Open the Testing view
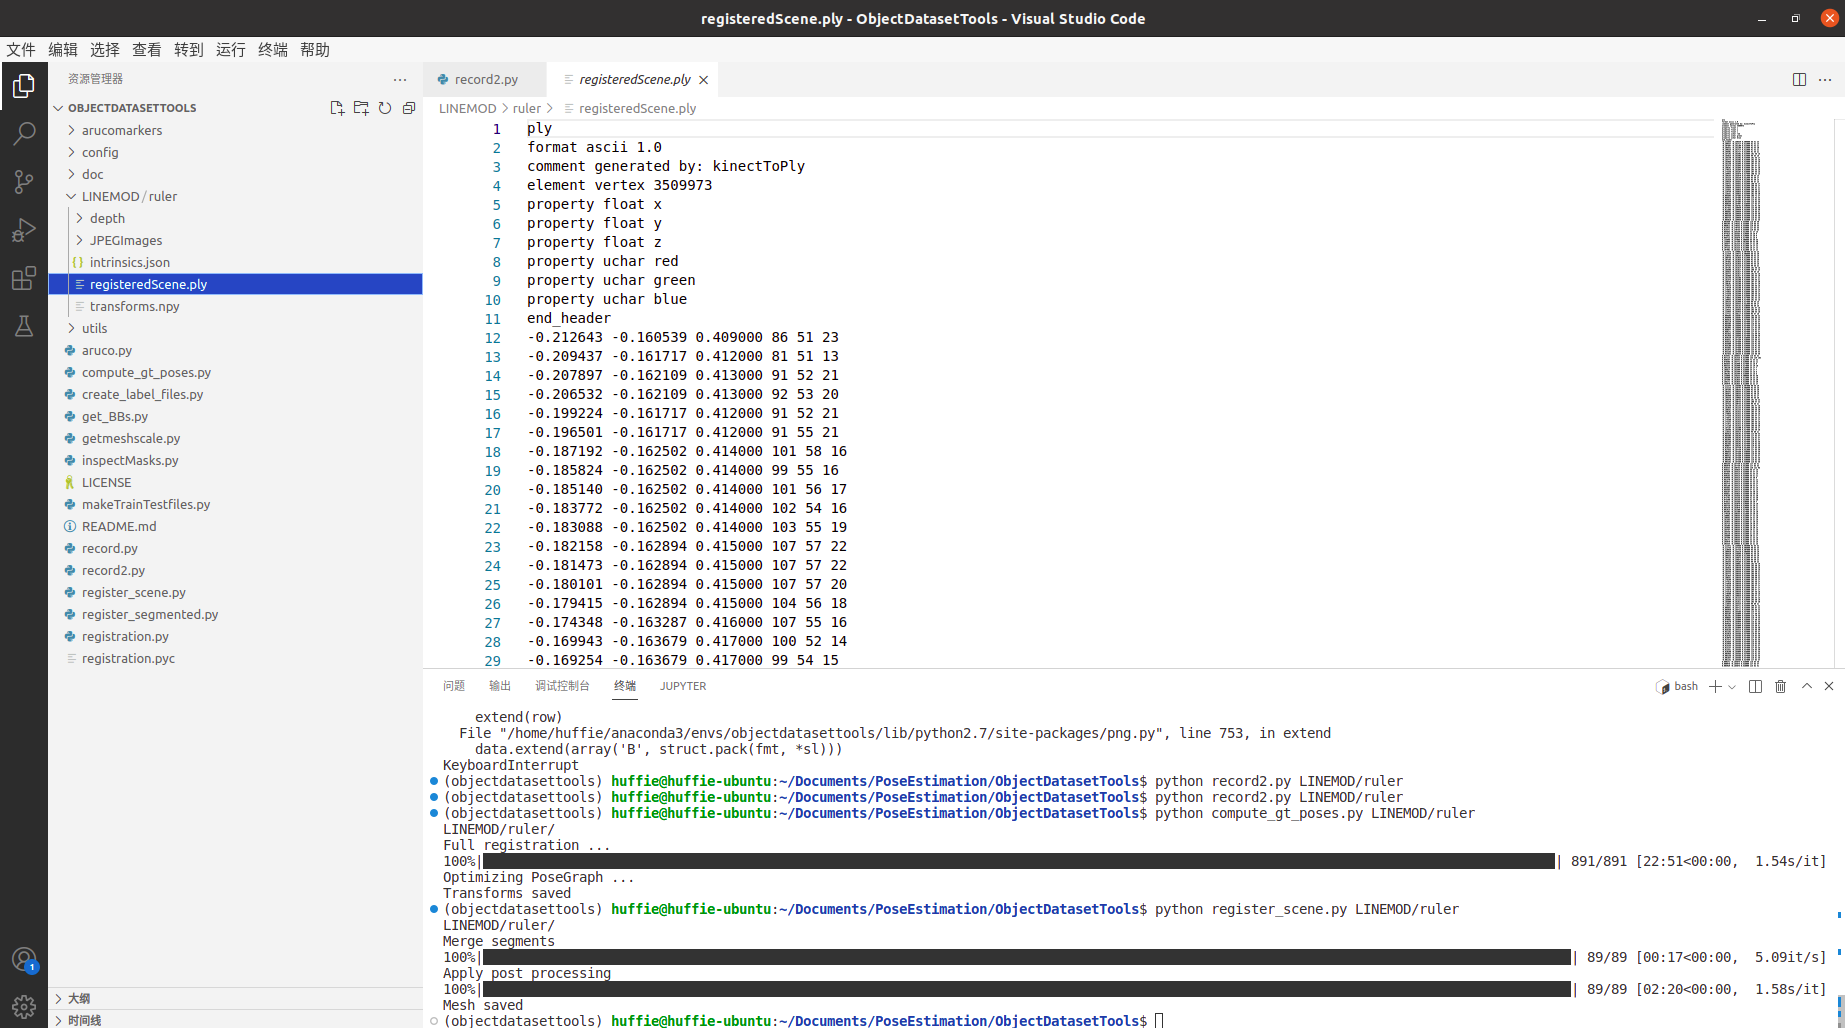 [x=24, y=326]
